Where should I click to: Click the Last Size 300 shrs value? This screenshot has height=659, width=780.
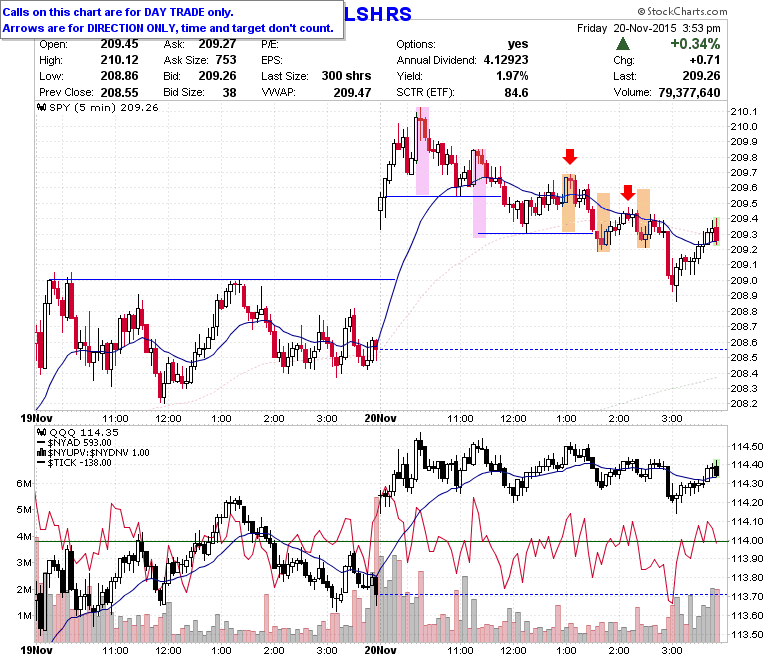pyautogui.click(x=346, y=76)
